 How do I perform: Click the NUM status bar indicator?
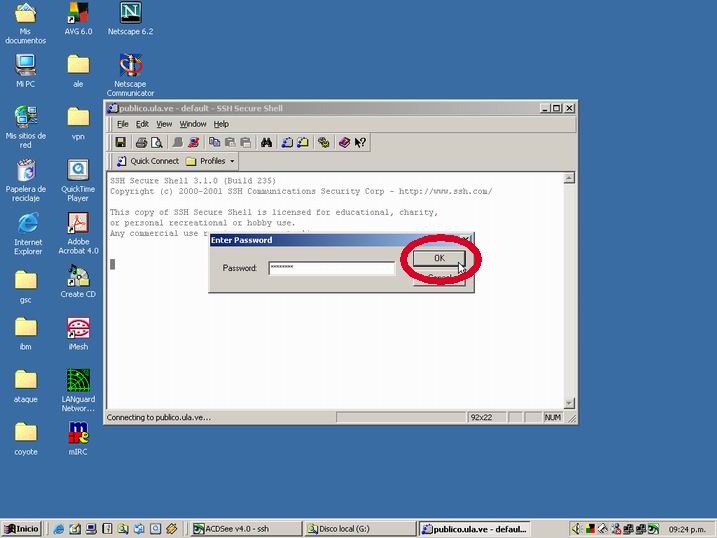coord(552,417)
